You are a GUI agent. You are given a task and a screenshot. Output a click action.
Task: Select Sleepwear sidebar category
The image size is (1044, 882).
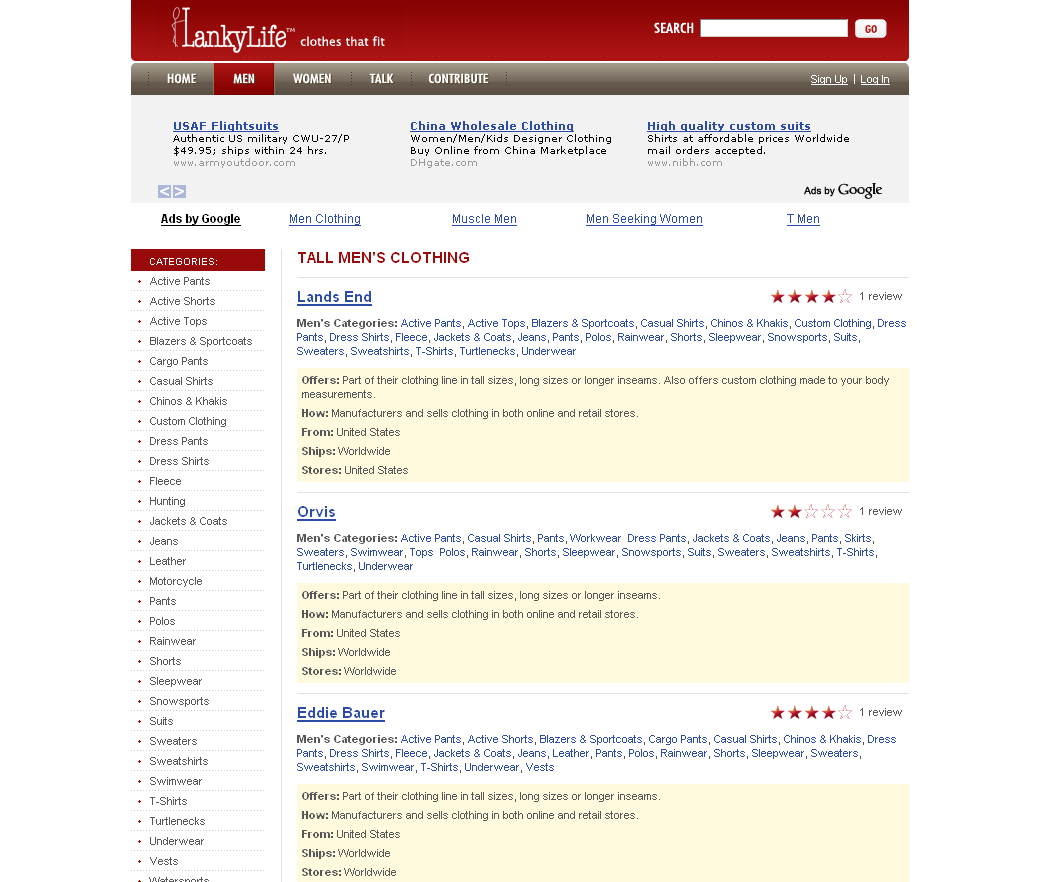point(176,681)
